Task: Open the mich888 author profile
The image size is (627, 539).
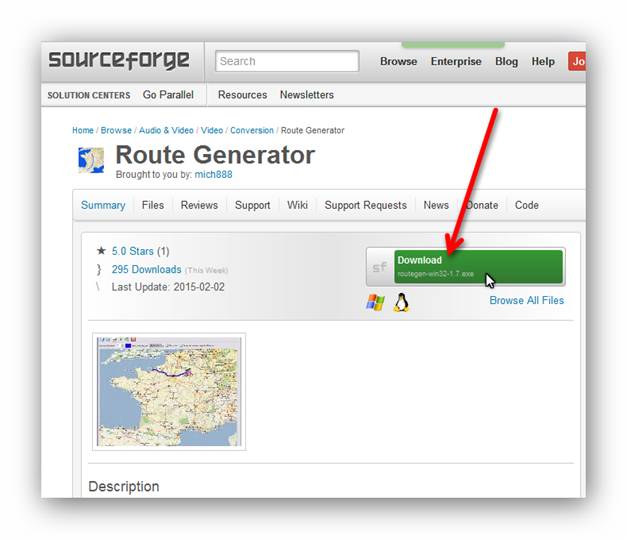Action: (213, 174)
